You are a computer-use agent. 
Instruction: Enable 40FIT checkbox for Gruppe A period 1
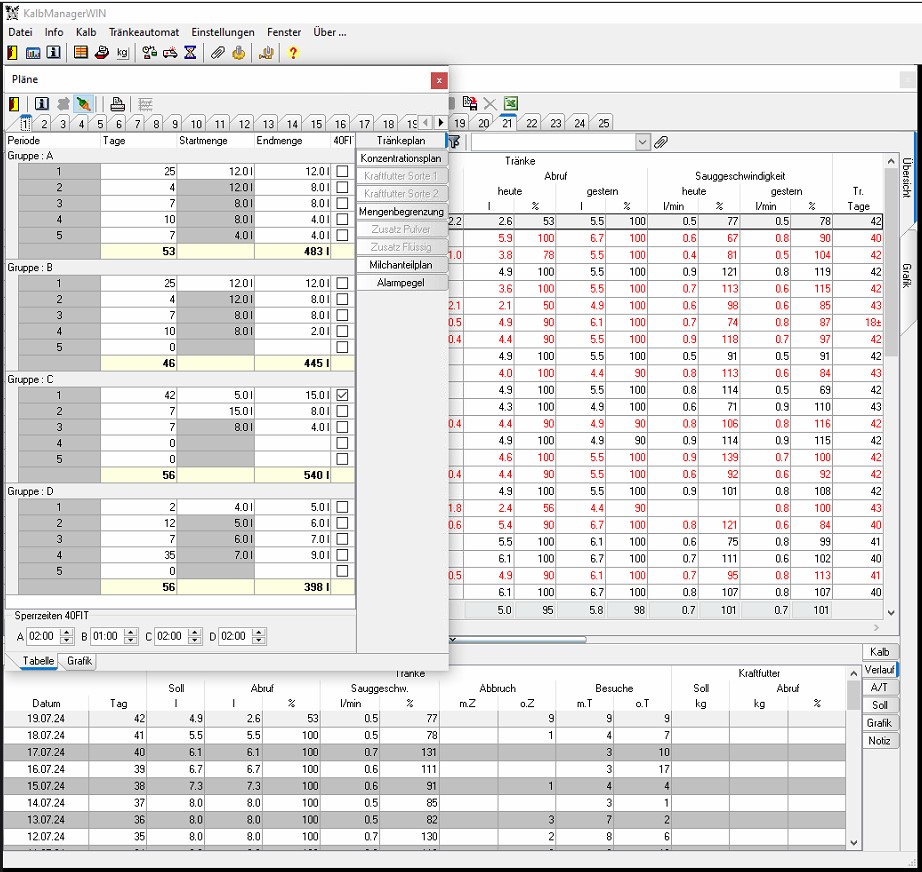343,172
